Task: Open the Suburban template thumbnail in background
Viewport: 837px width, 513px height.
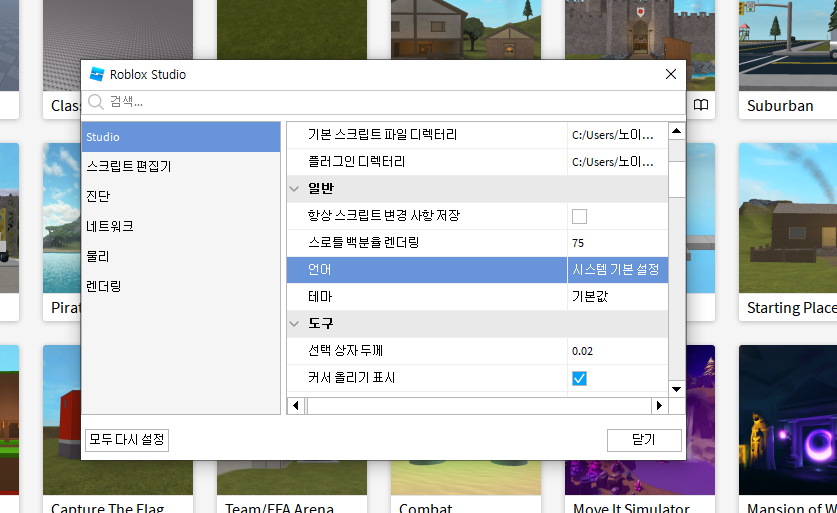Action: pos(788,45)
